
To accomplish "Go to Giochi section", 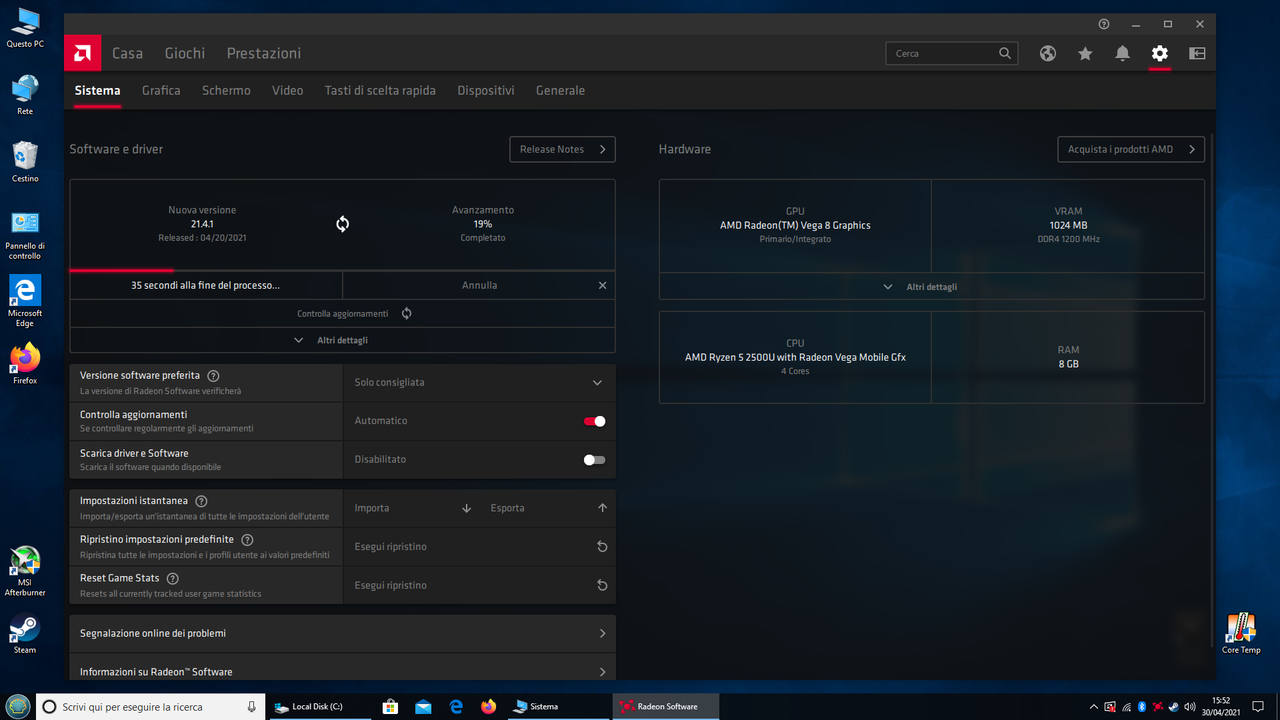I will [x=185, y=53].
